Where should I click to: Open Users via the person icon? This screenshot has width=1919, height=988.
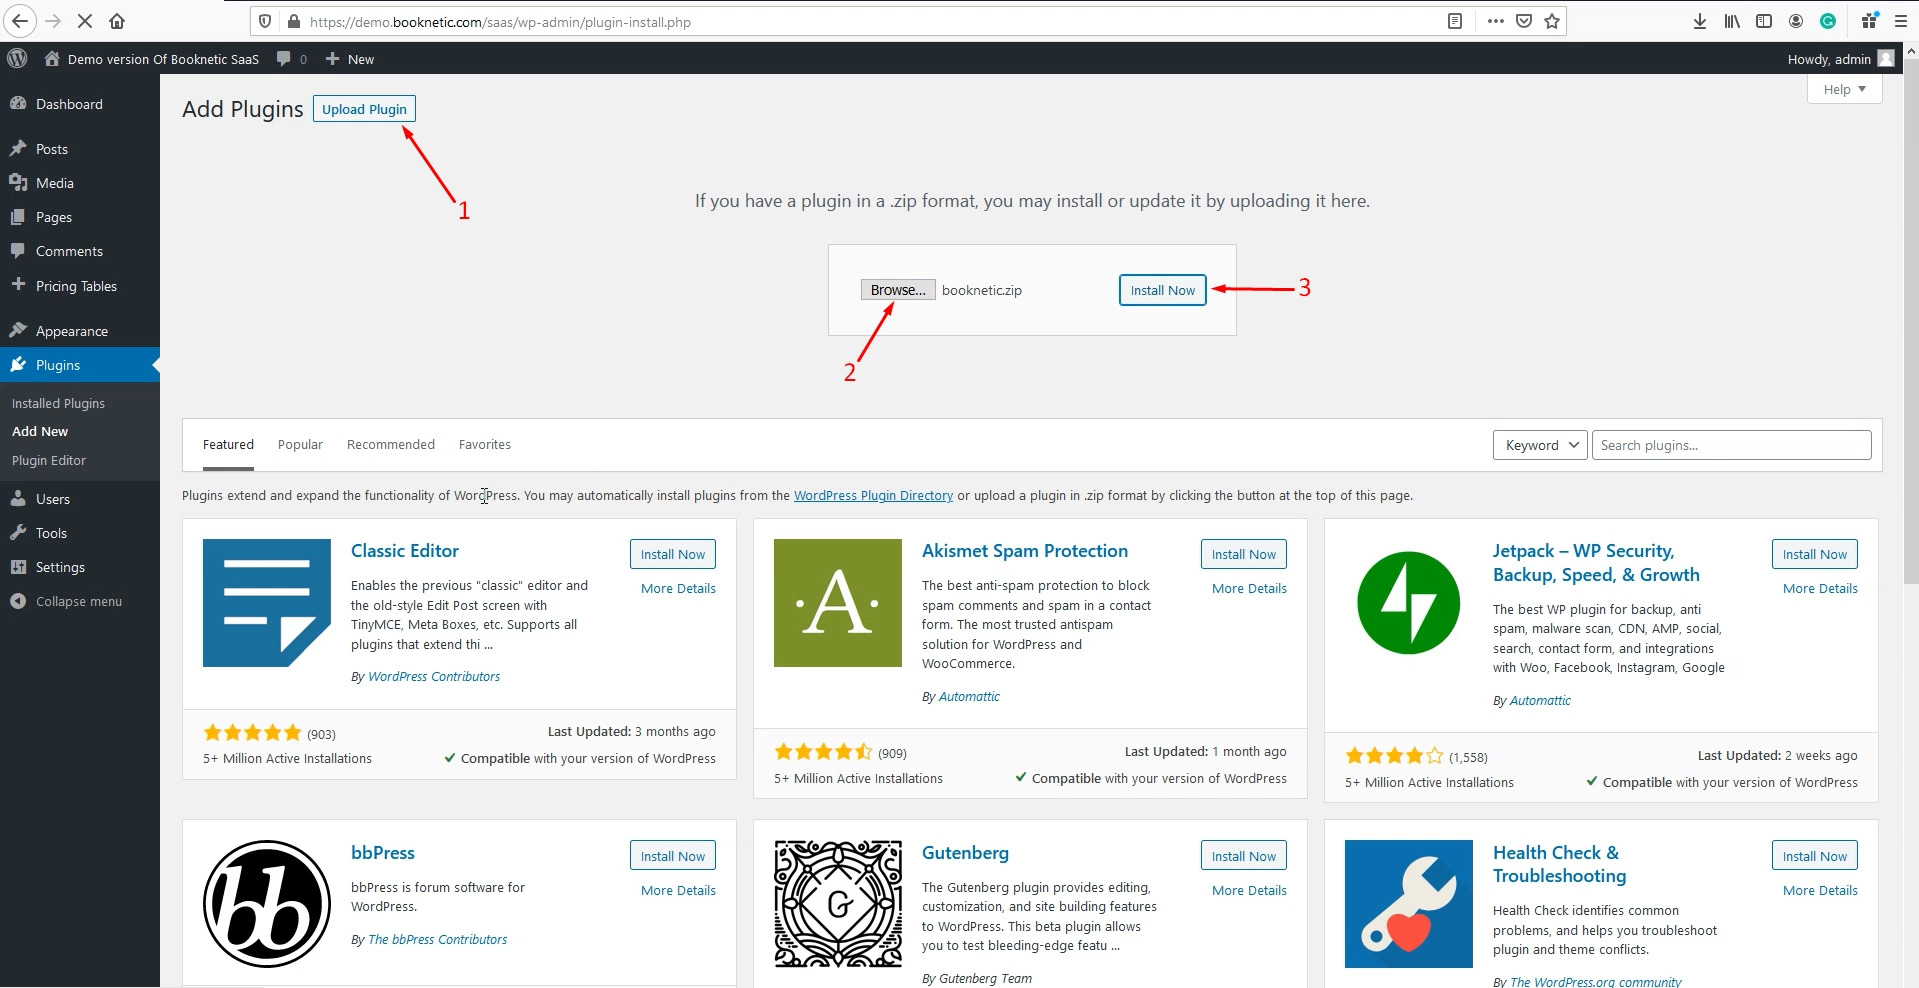20,498
